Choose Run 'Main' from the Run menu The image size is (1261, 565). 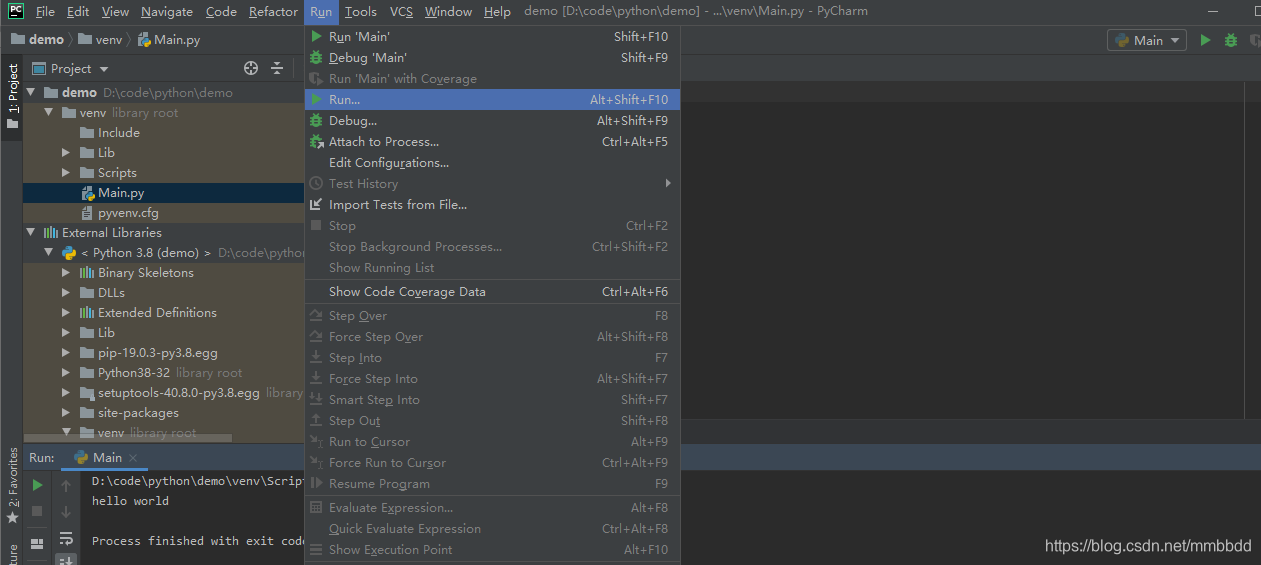pos(492,36)
